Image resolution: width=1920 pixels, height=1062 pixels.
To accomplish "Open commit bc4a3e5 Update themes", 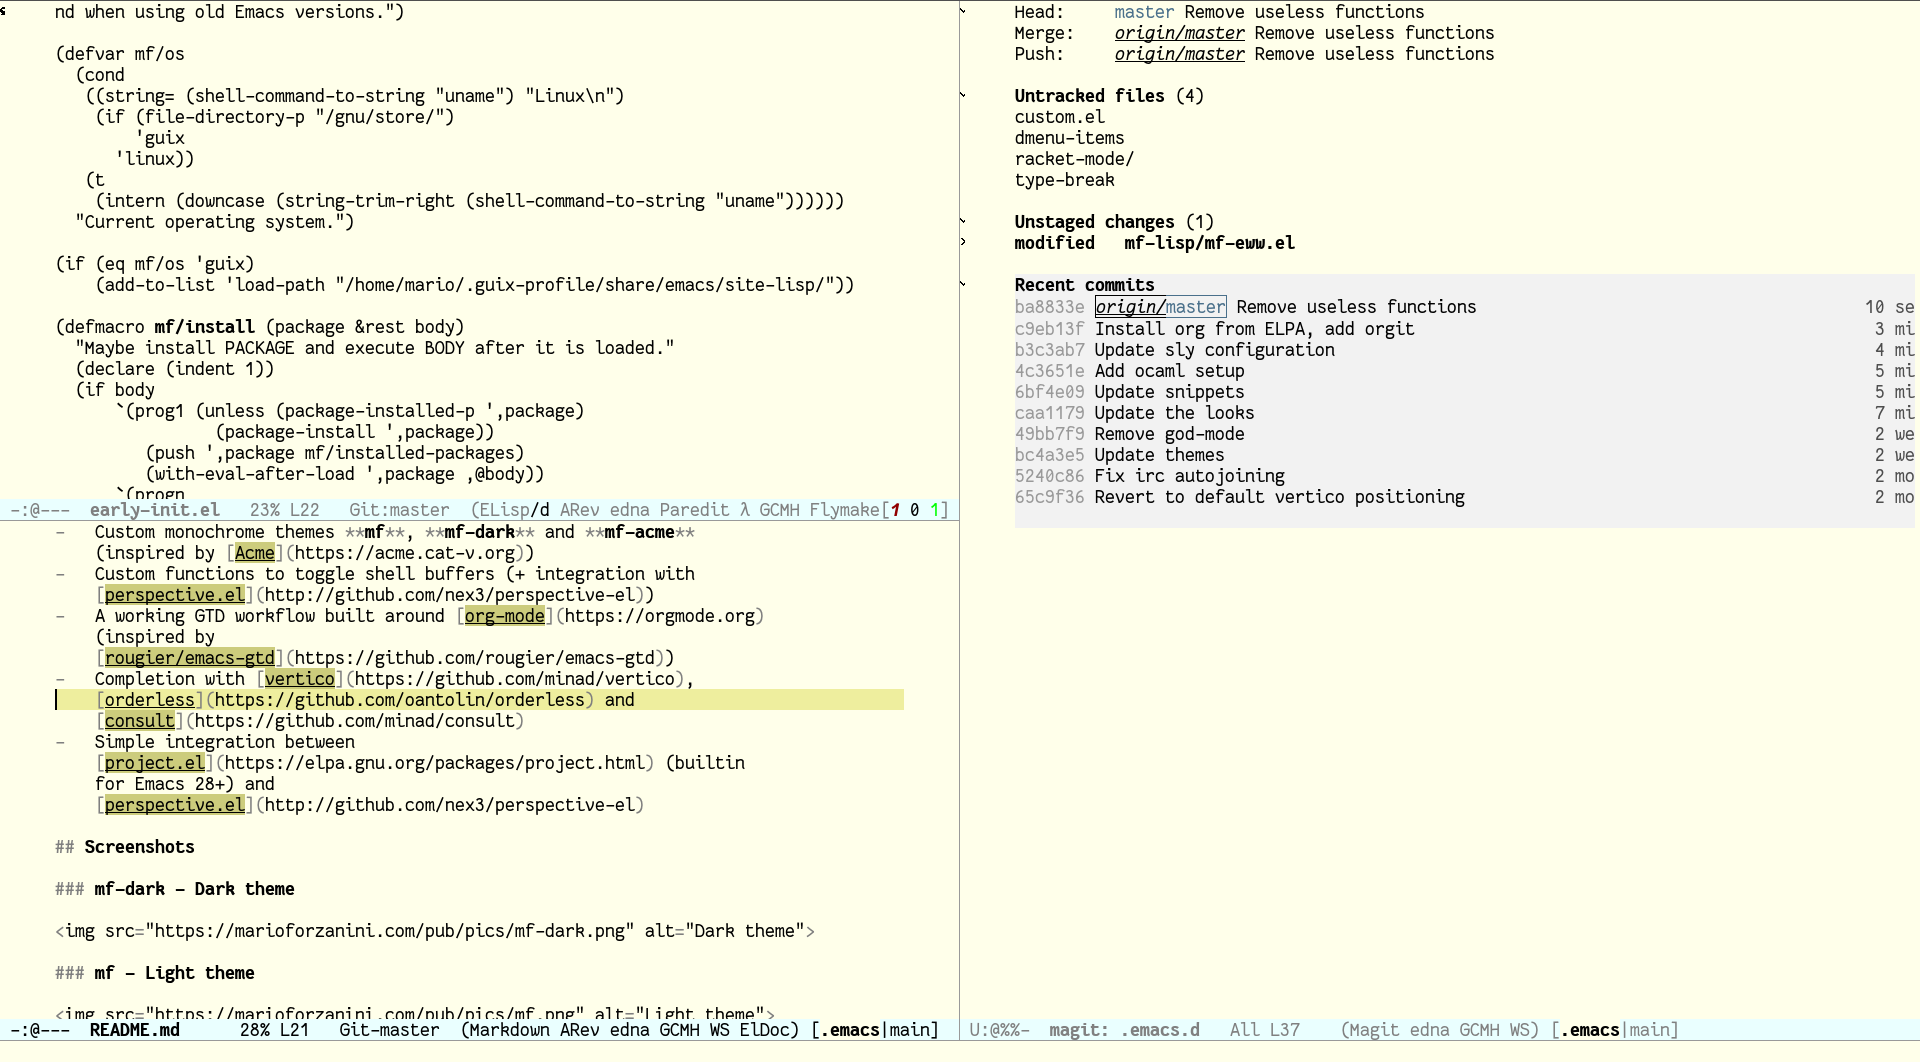I will (x=1464, y=455).
